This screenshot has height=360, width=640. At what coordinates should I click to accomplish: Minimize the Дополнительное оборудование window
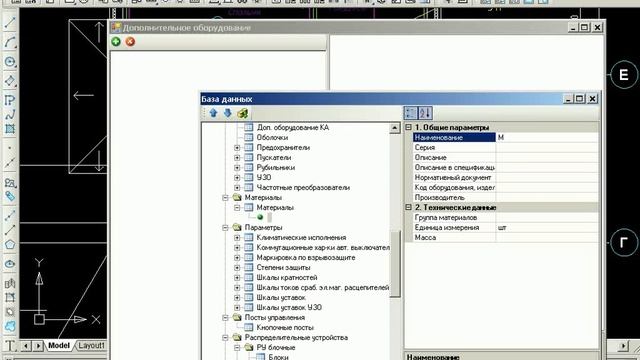pos(573,27)
